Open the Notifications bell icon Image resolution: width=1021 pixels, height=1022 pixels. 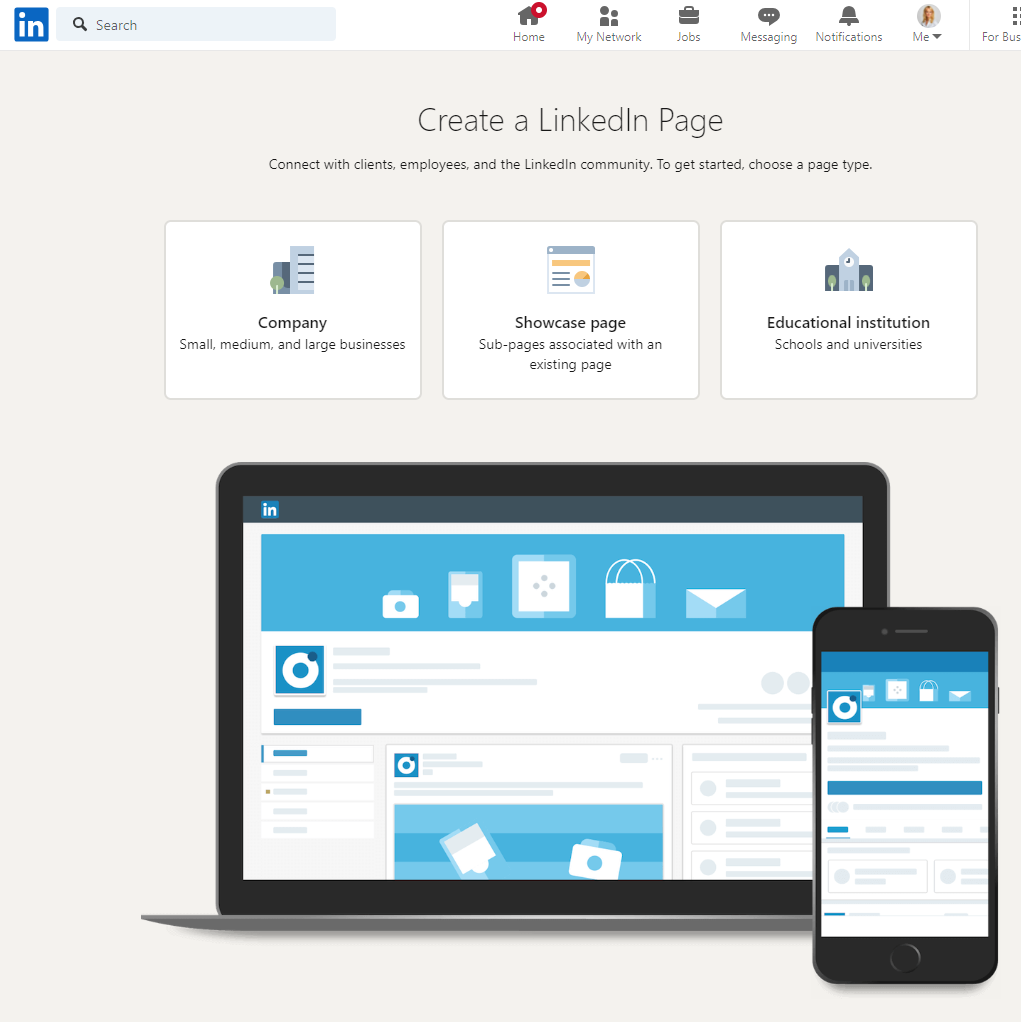click(848, 16)
